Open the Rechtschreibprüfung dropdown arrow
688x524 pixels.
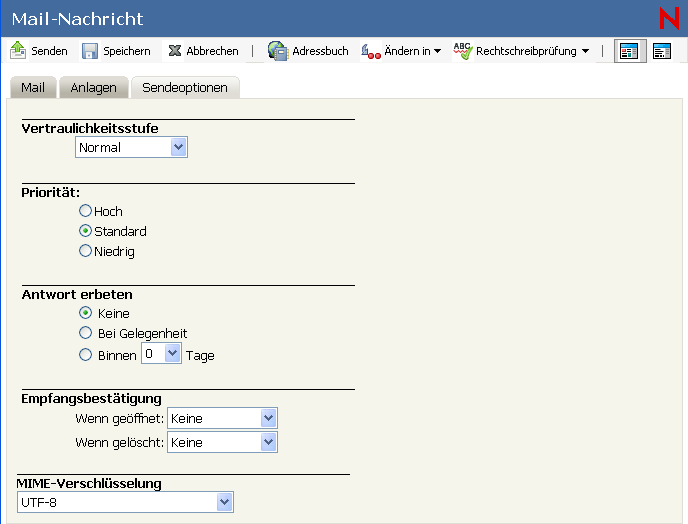click(x=585, y=51)
